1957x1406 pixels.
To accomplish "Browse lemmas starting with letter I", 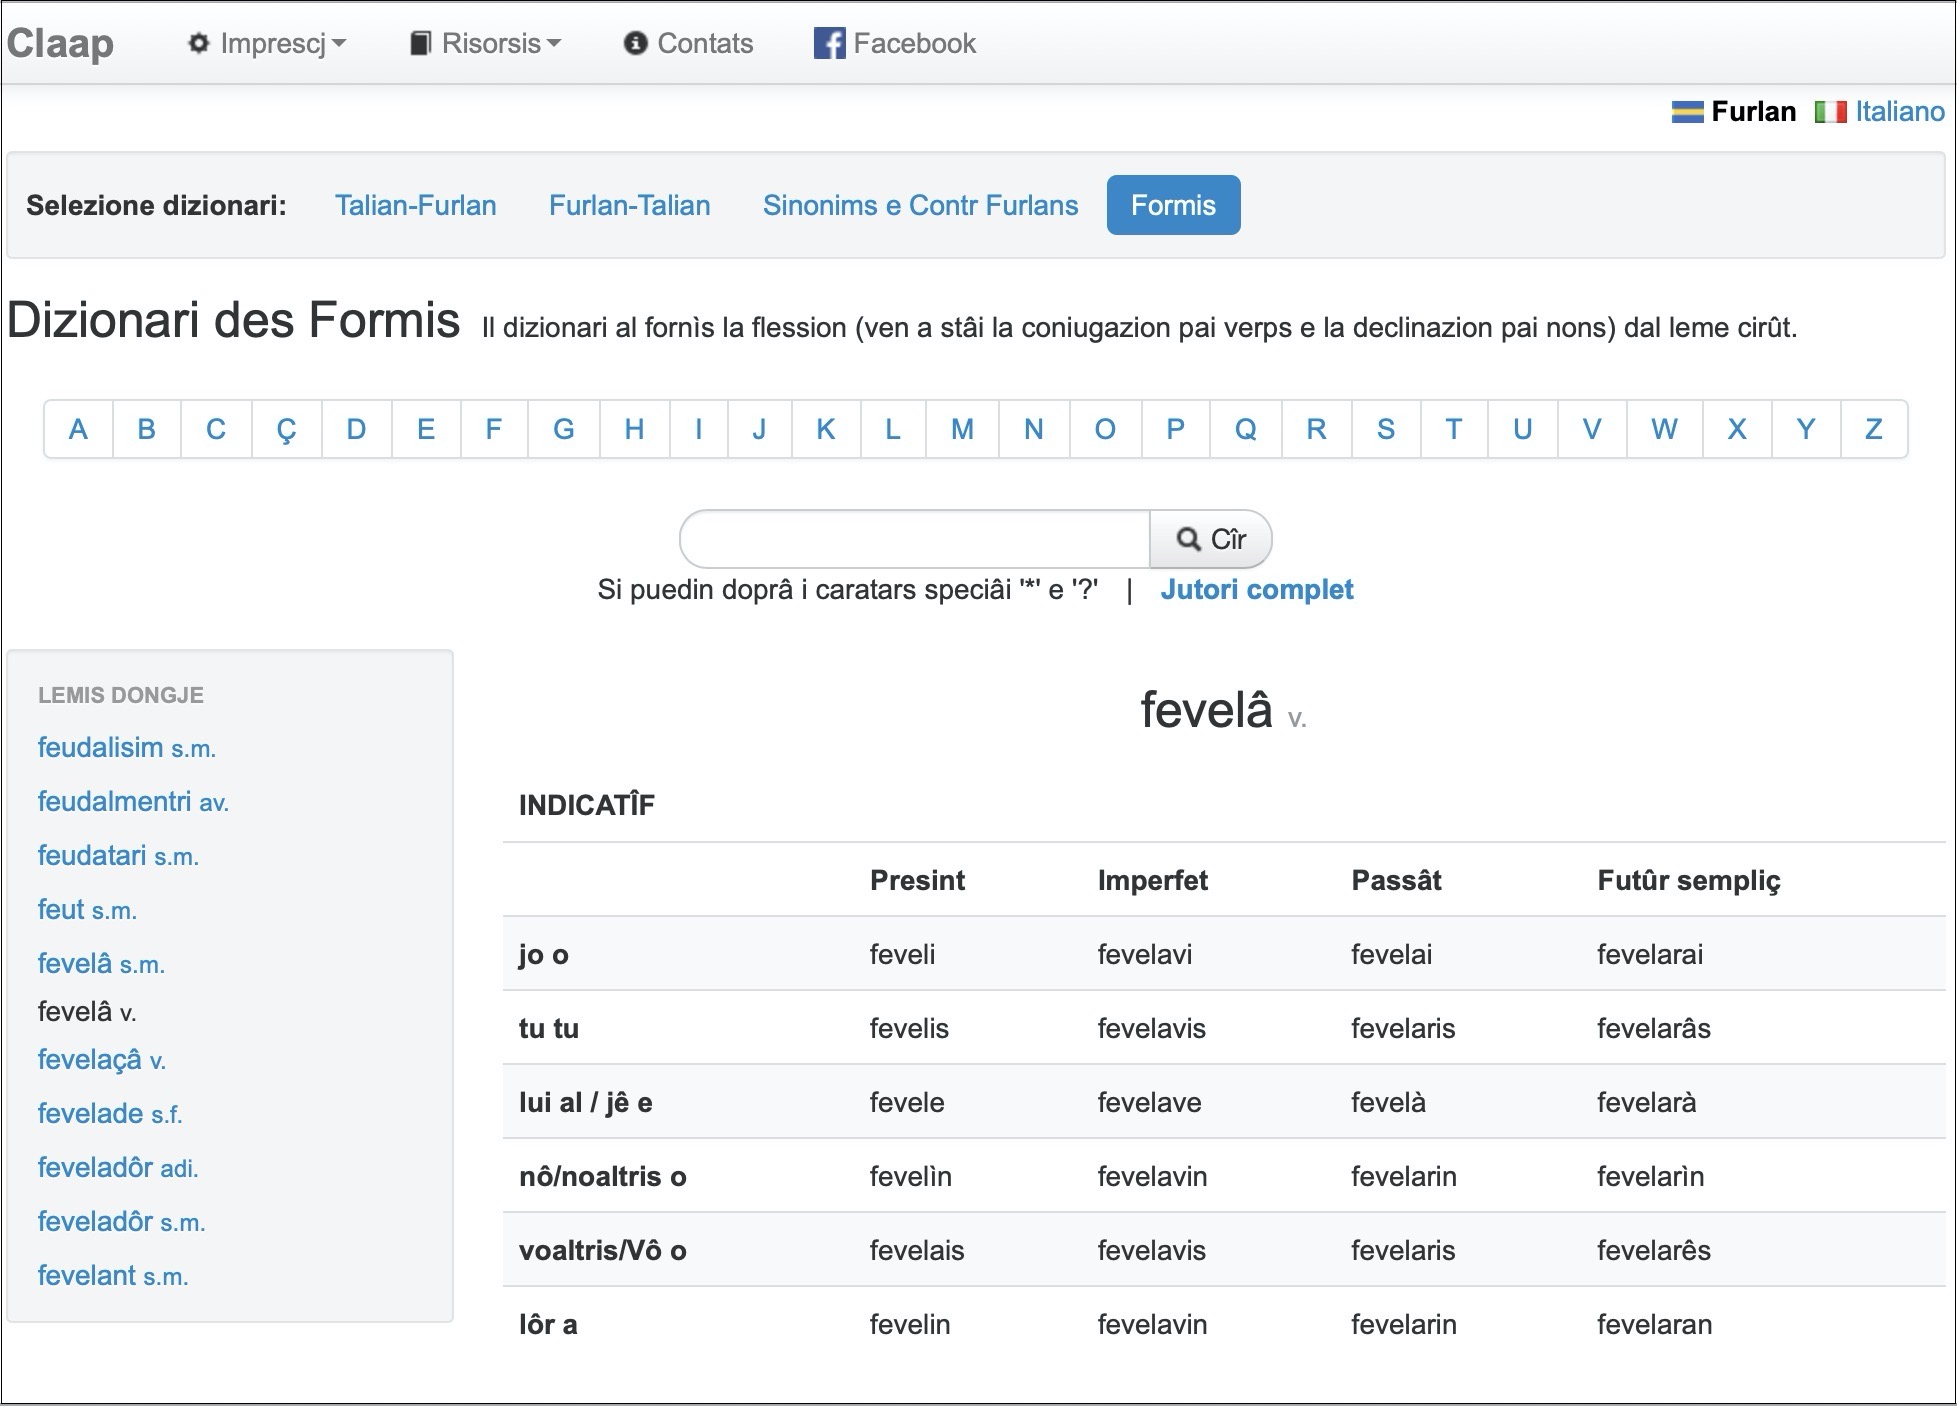I will click(x=699, y=429).
